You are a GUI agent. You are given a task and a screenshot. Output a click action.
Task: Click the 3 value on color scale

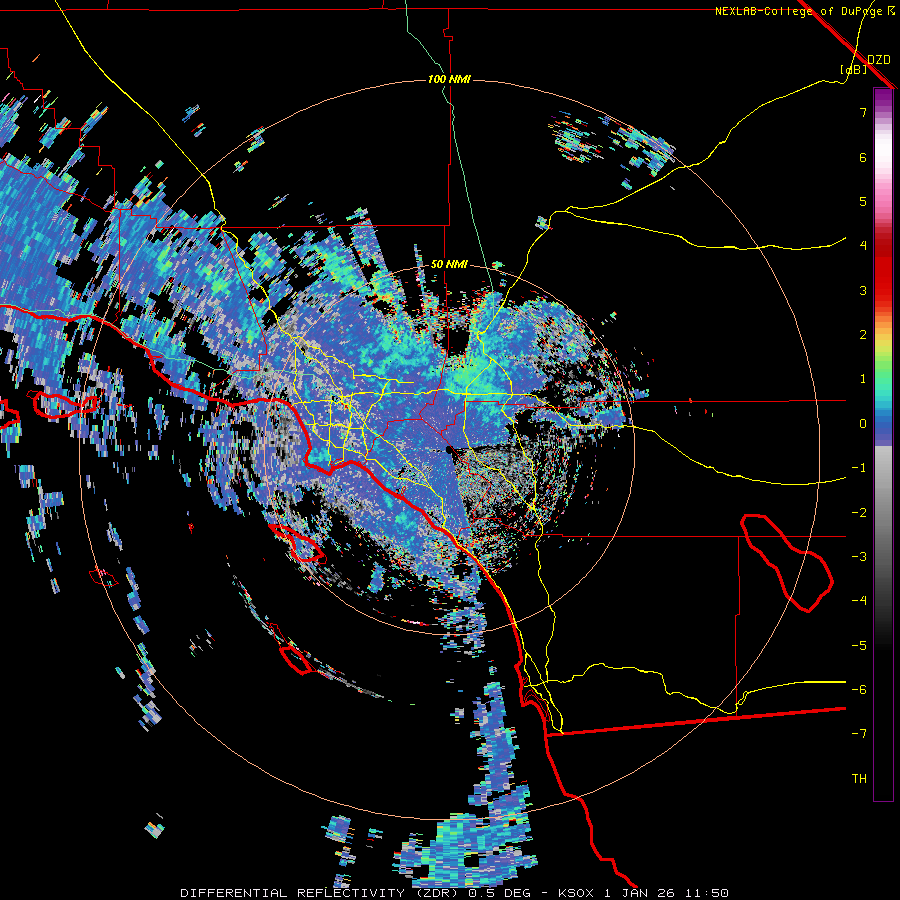coord(863,290)
